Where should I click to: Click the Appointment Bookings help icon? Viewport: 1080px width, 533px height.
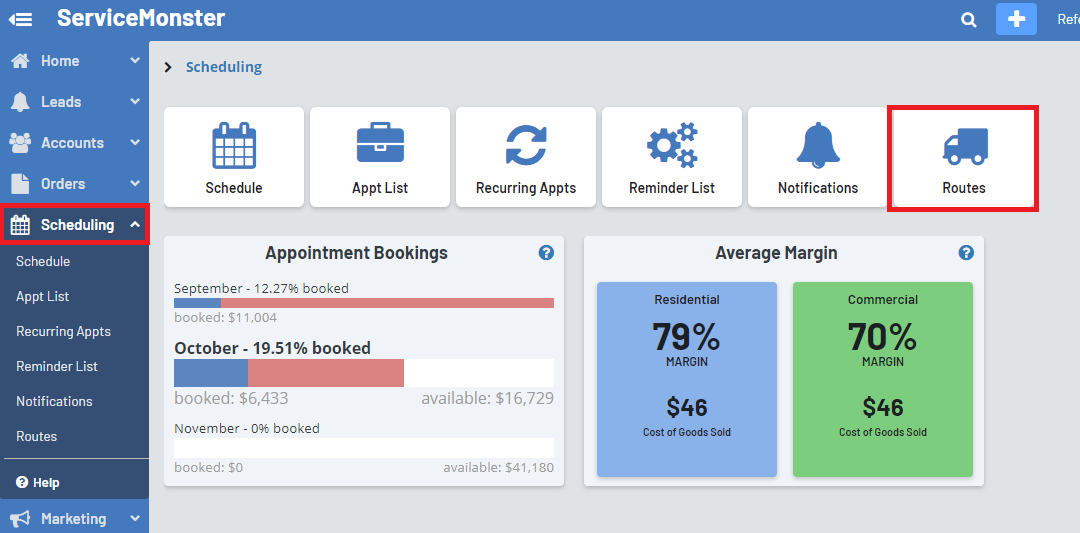[x=546, y=253]
